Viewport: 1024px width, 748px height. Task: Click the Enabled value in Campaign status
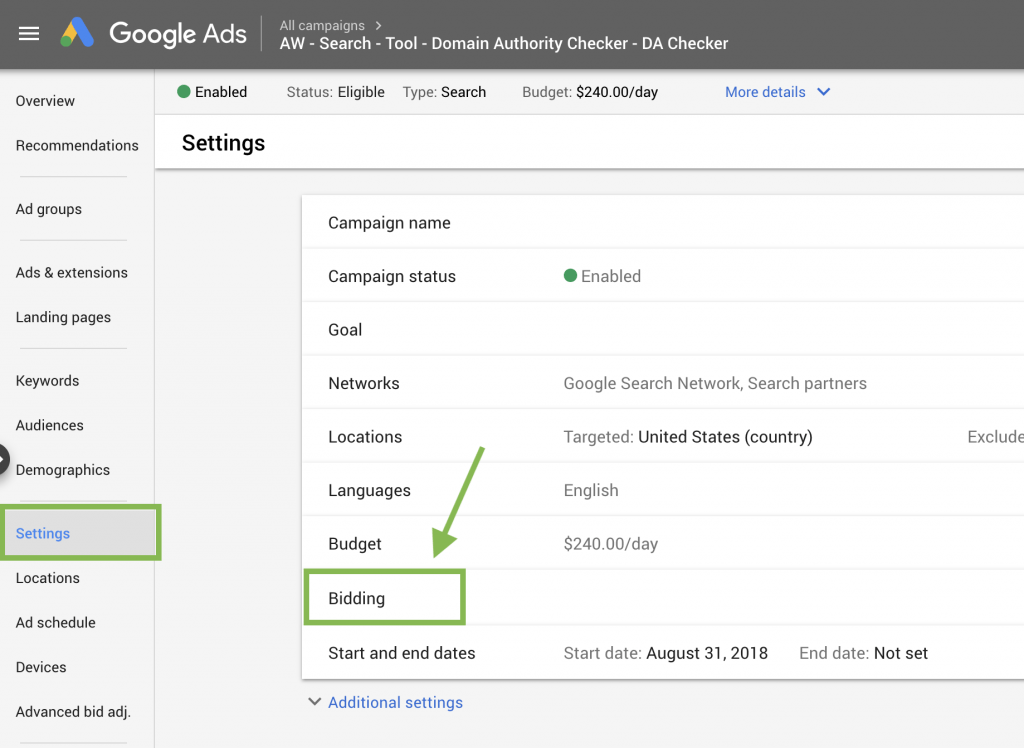click(x=611, y=276)
